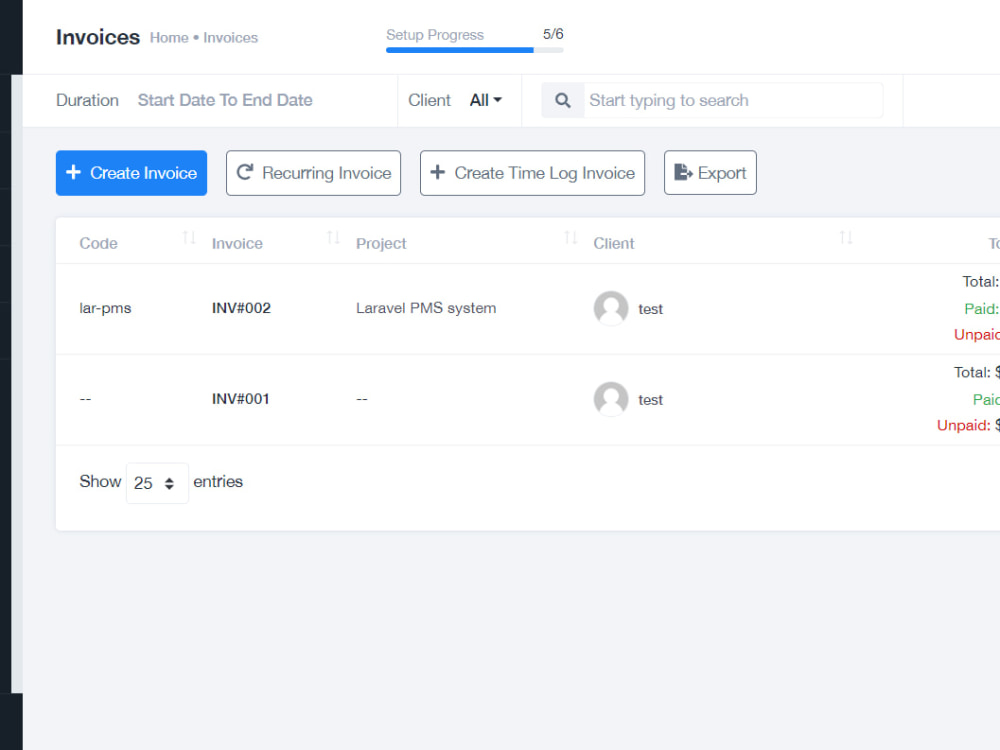Click plus icon on Create Invoice button

coord(73,172)
